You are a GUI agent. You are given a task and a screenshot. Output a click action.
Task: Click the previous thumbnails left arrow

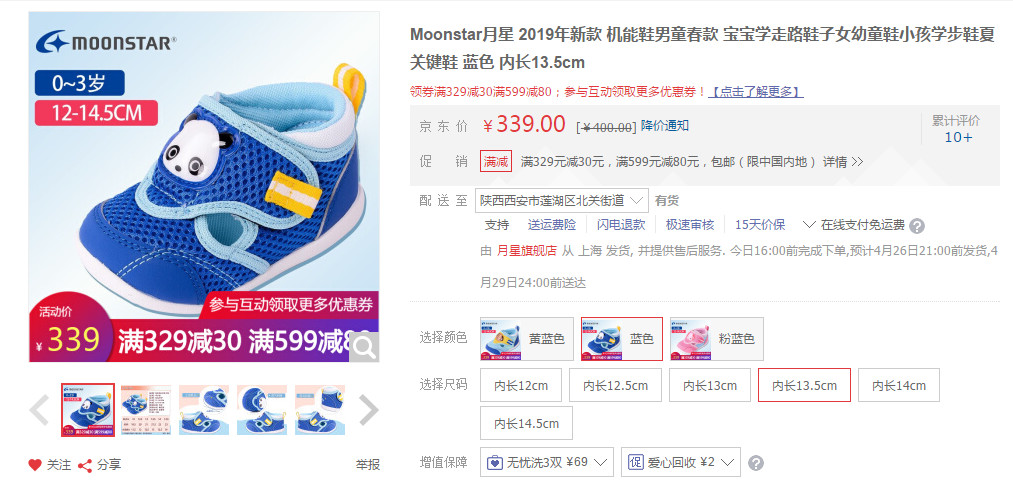point(39,410)
